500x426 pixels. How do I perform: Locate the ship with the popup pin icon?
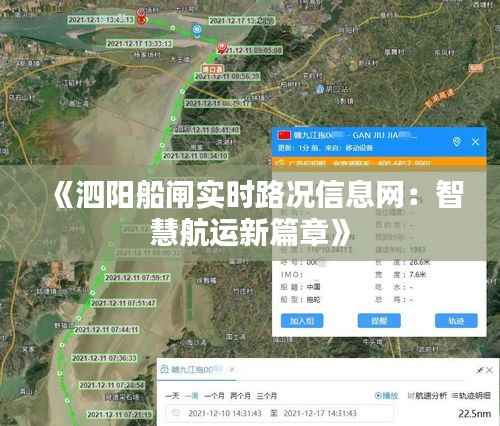click(x=457, y=142)
